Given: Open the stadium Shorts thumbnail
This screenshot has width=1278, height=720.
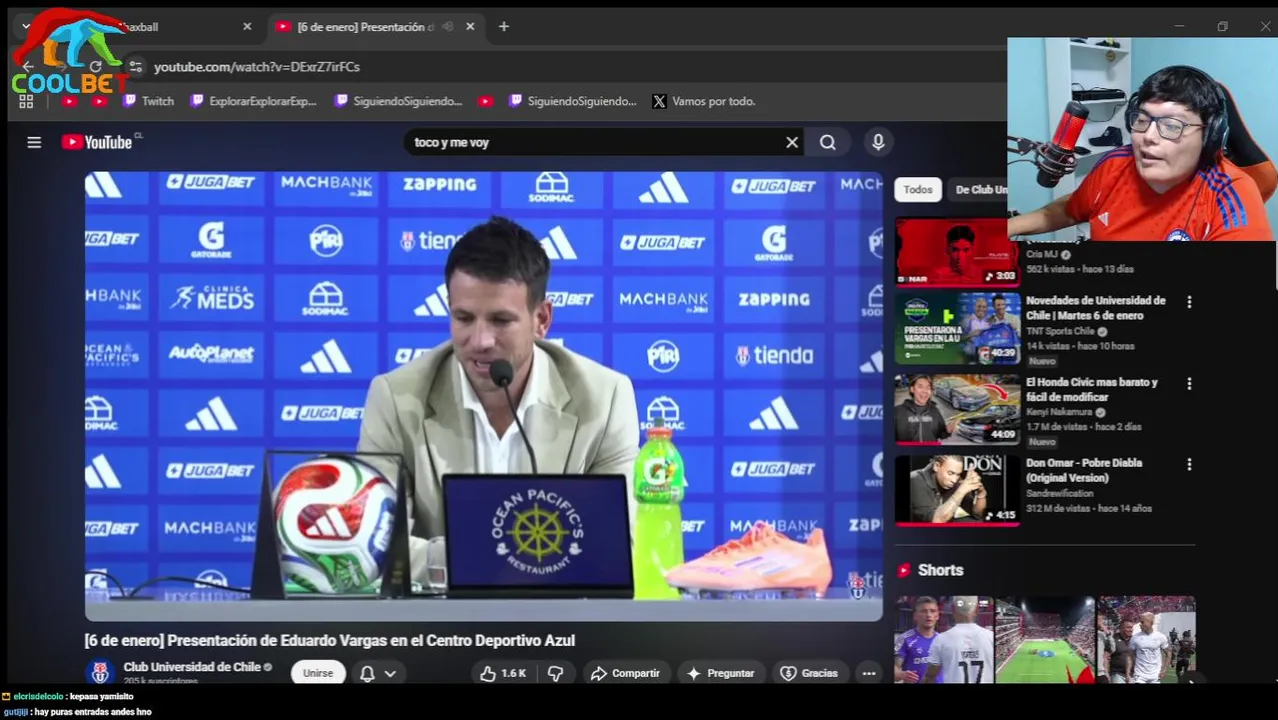Looking at the screenshot, I should tap(1045, 640).
